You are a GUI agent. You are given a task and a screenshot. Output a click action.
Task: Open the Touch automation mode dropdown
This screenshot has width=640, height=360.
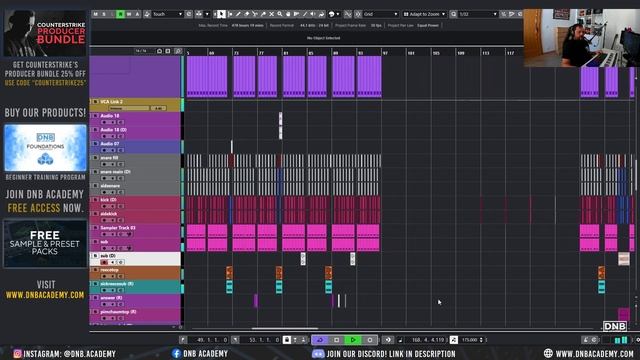[167, 14]
